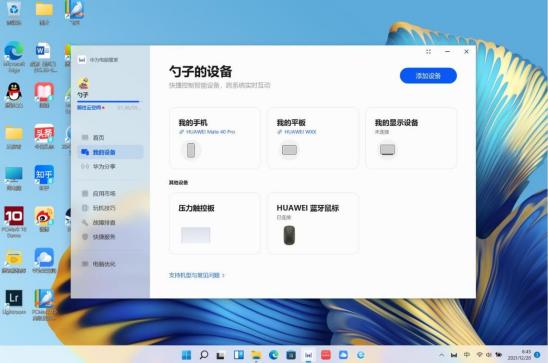
Task: Click the tablet icon in 我的平板 card
Action: pos(289,150)
